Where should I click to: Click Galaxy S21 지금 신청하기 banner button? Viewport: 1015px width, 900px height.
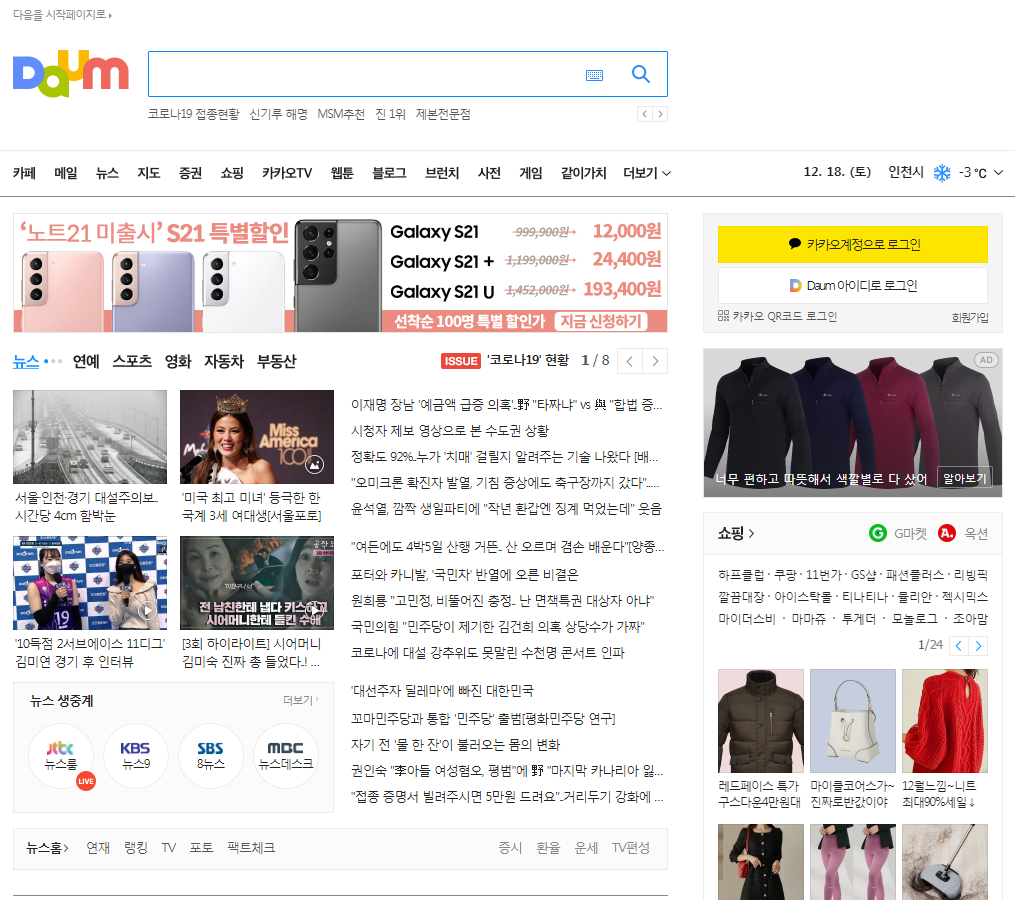[601, 321]
